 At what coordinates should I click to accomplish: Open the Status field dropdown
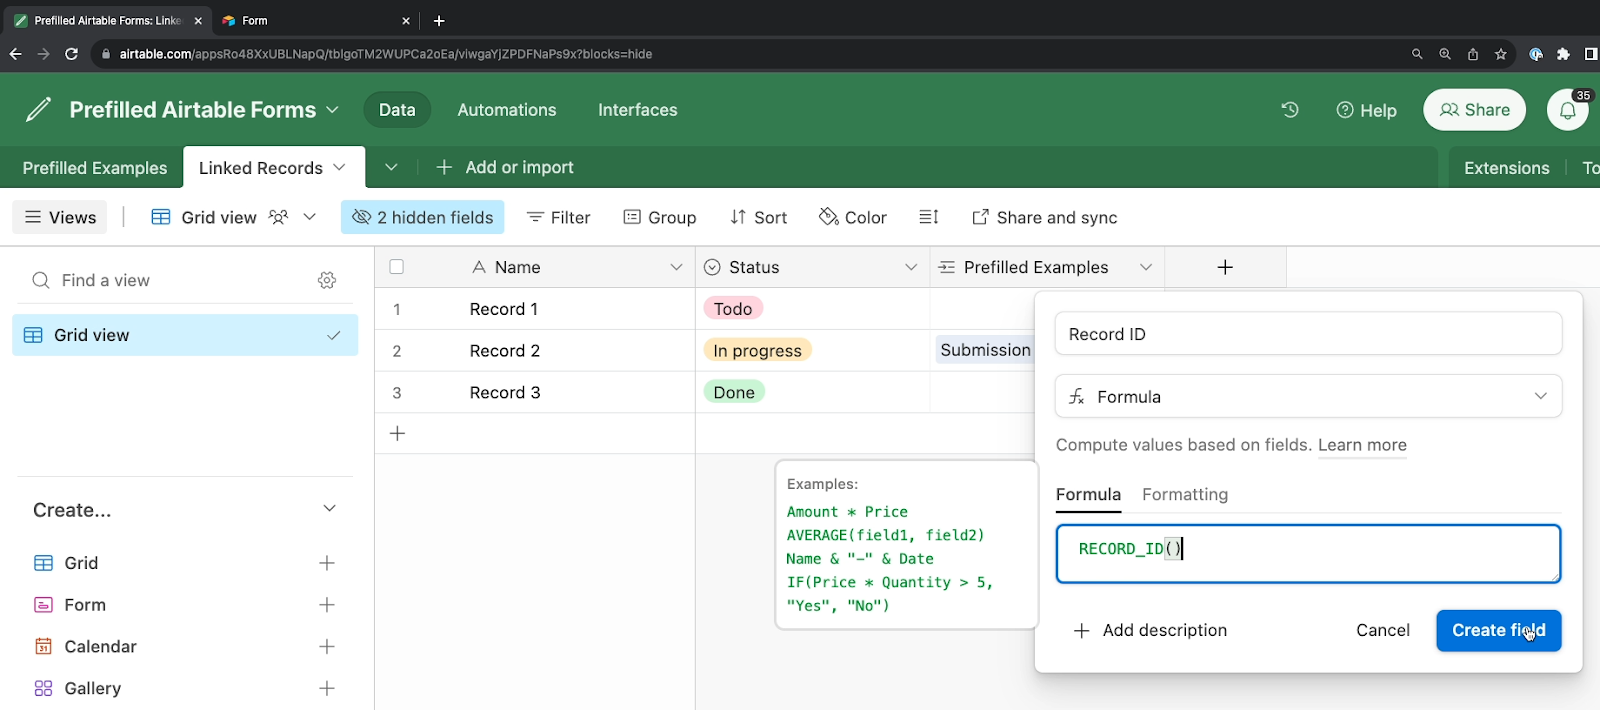click(911, 267)
